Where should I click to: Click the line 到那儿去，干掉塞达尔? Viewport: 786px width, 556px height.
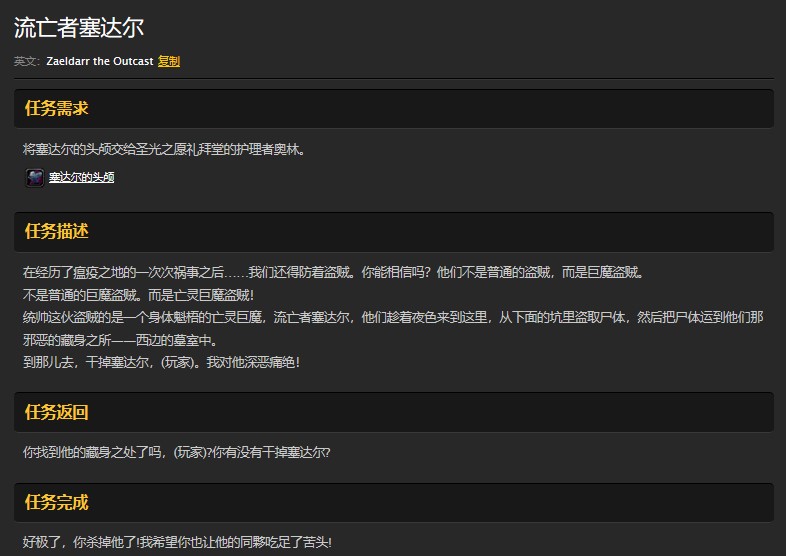[160, 362]
